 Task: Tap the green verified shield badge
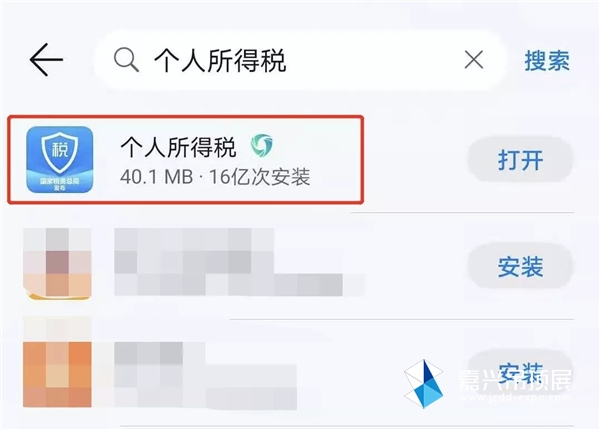(x=262, y=145)
